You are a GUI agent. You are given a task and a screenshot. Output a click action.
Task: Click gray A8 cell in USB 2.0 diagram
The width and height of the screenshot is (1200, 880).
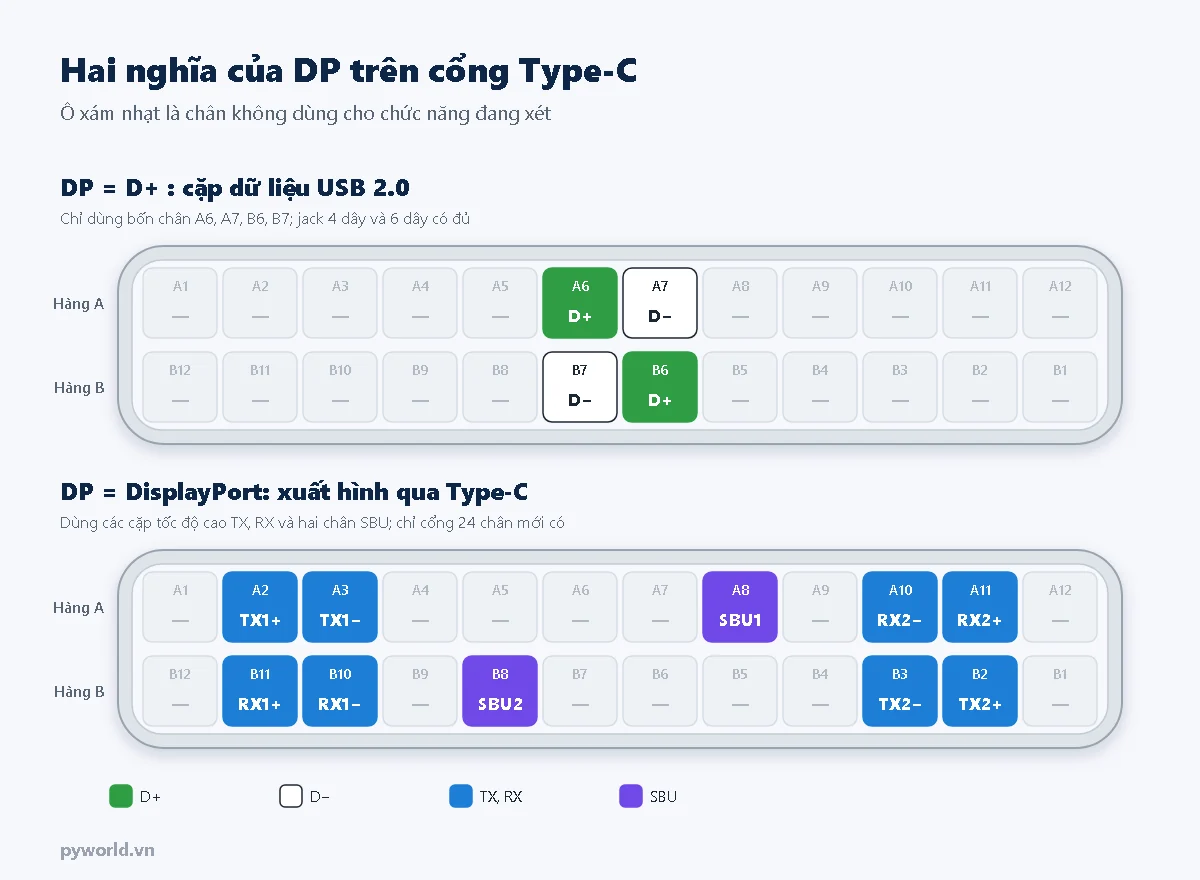(740, 303)
